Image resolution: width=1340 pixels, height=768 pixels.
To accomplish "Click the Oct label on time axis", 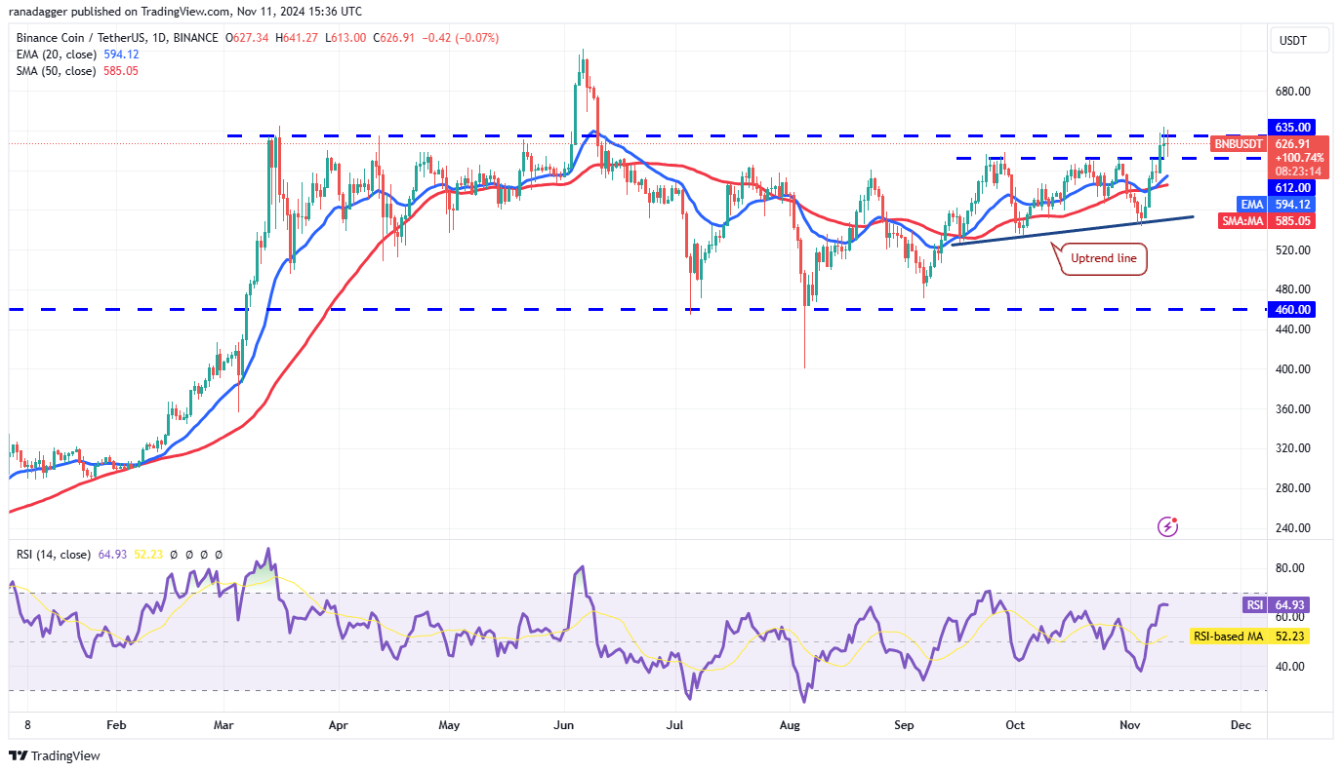I will 1015,724.
